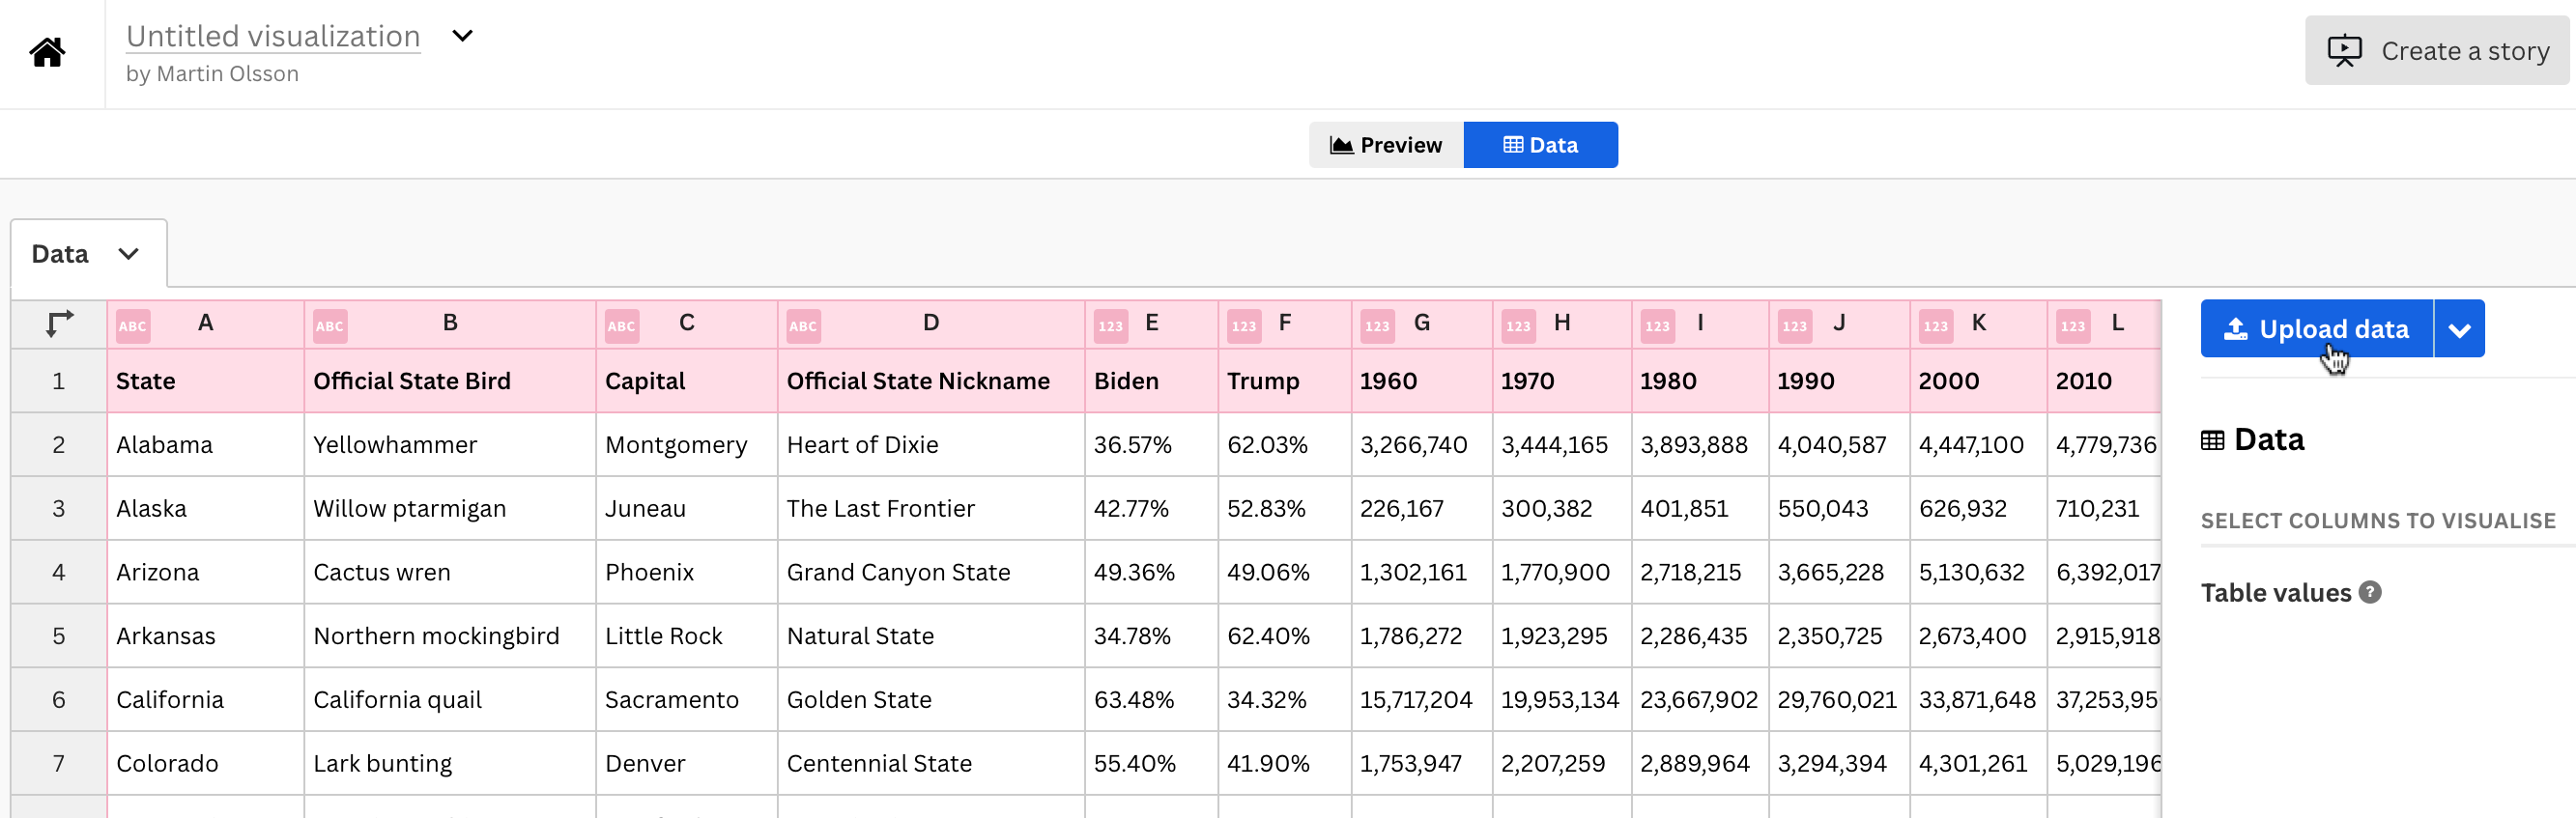The image size is (2576, 818).
Task: Click the 123 type icon for column E
Action: click(1110, 326)
